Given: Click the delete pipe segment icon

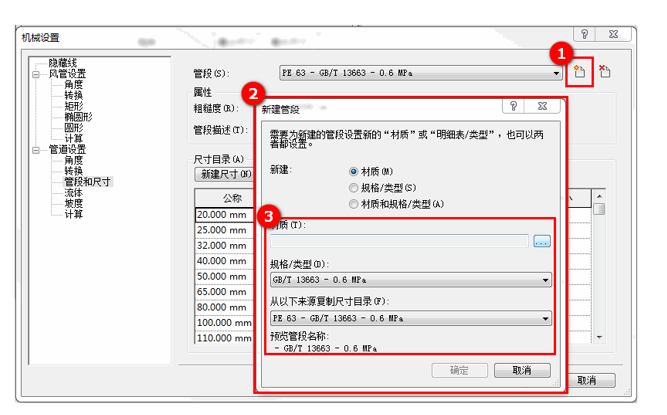Looking at the screenshot, I should (x=604, y=73).
